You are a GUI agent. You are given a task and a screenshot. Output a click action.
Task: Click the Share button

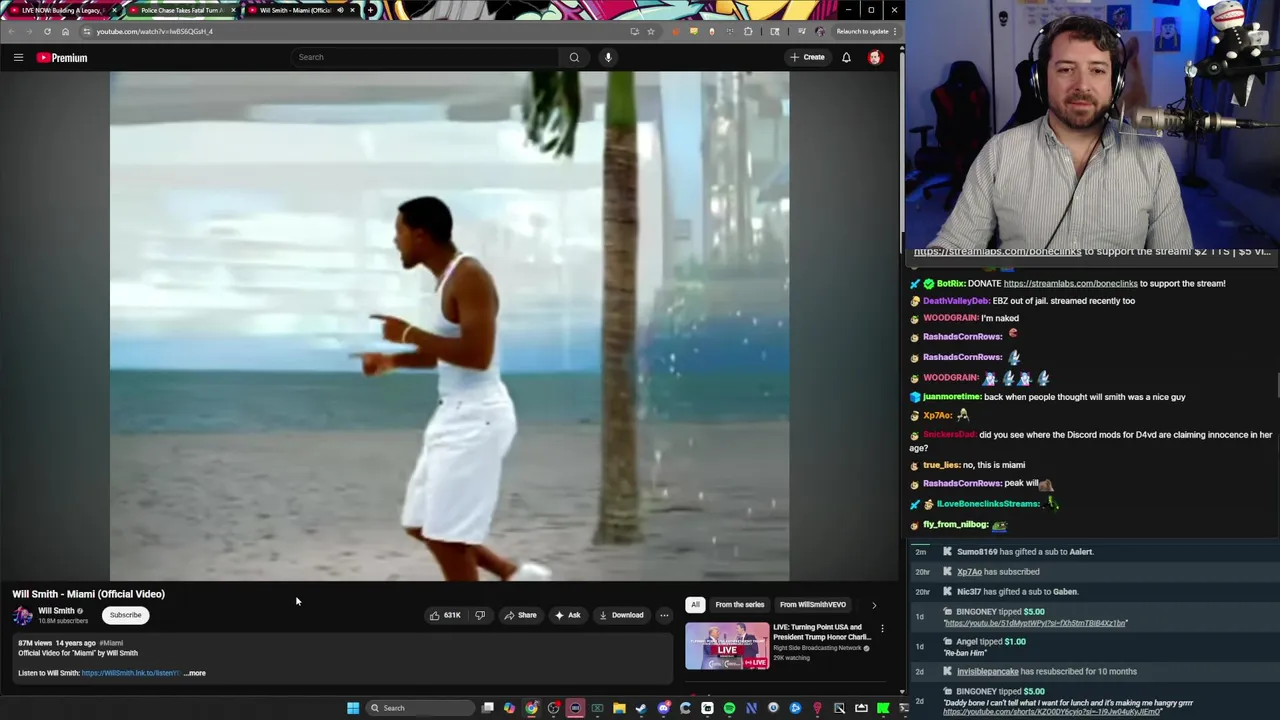click(520, 615)
